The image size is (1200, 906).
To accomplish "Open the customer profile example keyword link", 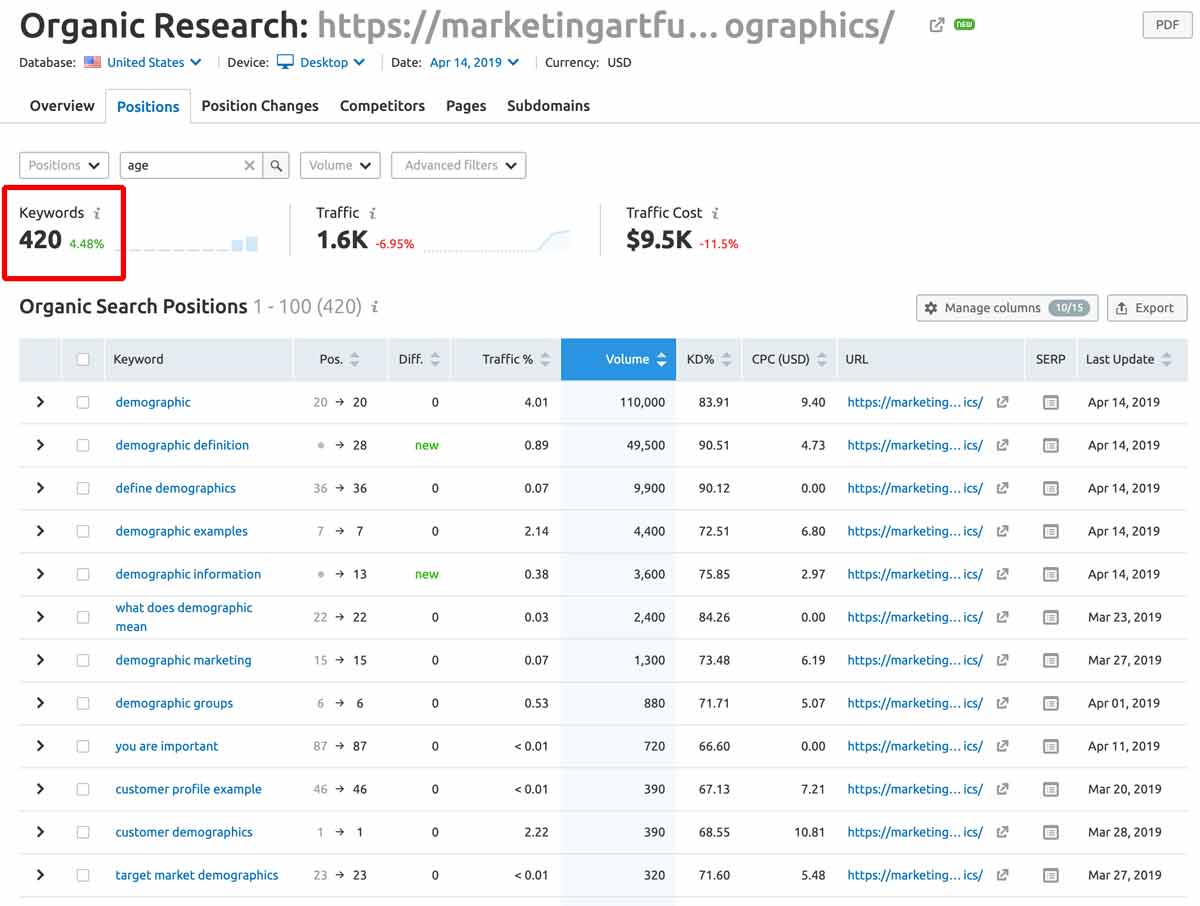I will click(188, 789).
